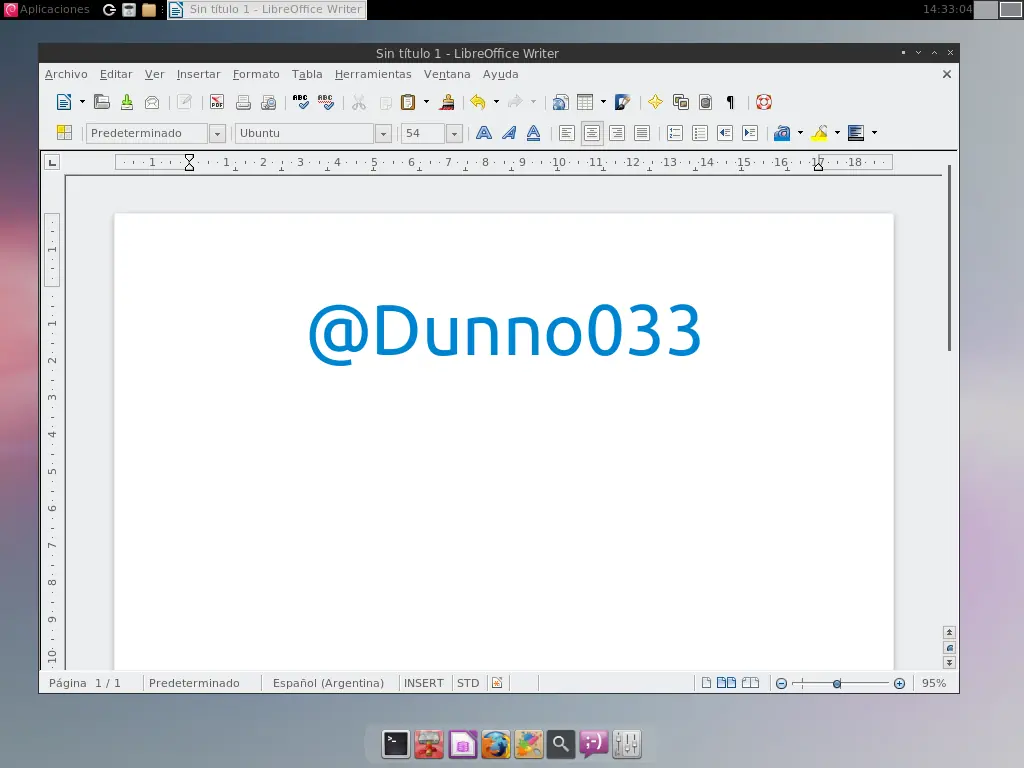The image size is (1024, 768).
Task: Open LibreOffice Help lifebuoy icon
Action: coord(763,102)
